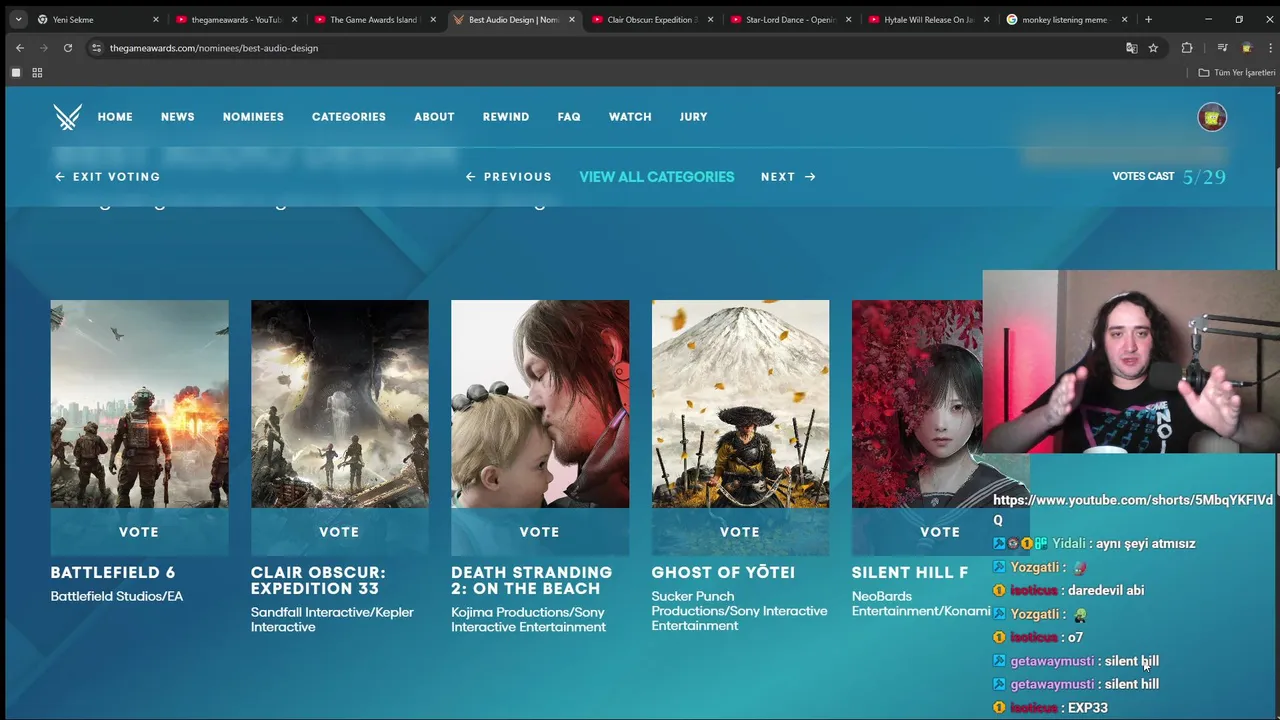
Task: Close the monkey listening meme tab
Action: tap(1124, 19)
